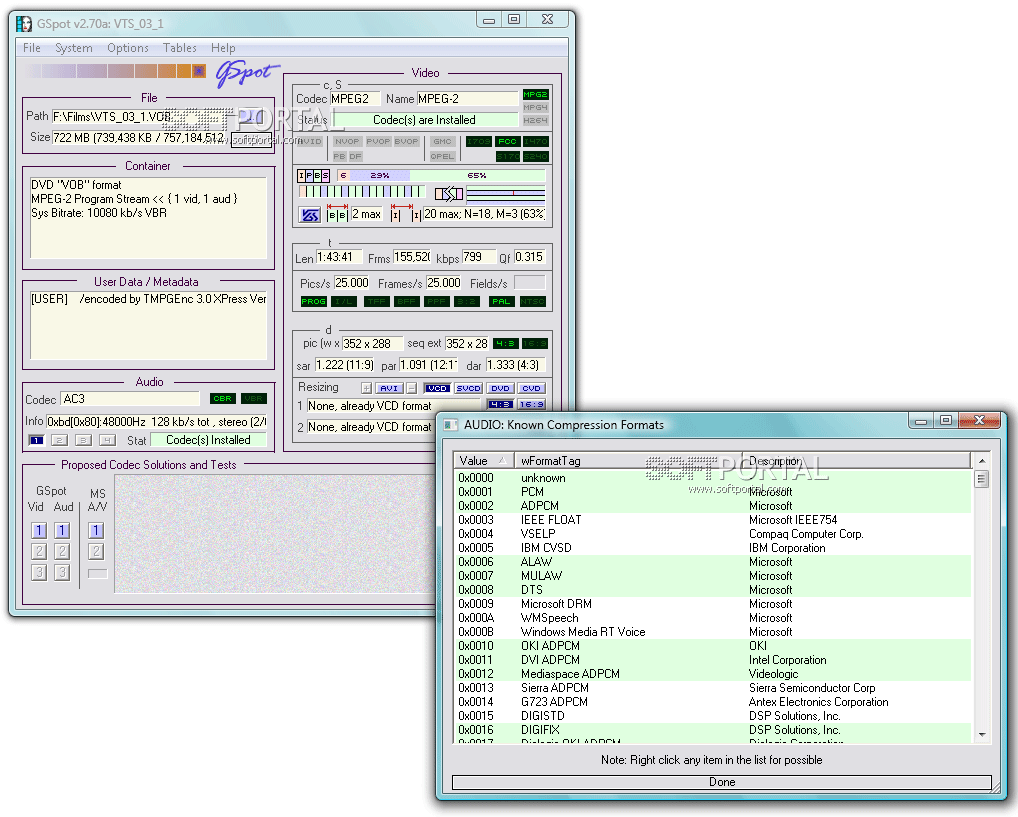The height and width of the screenshot is (817, 1018).
Task: Click the PAL standard indicator
Action: point(501,301)
